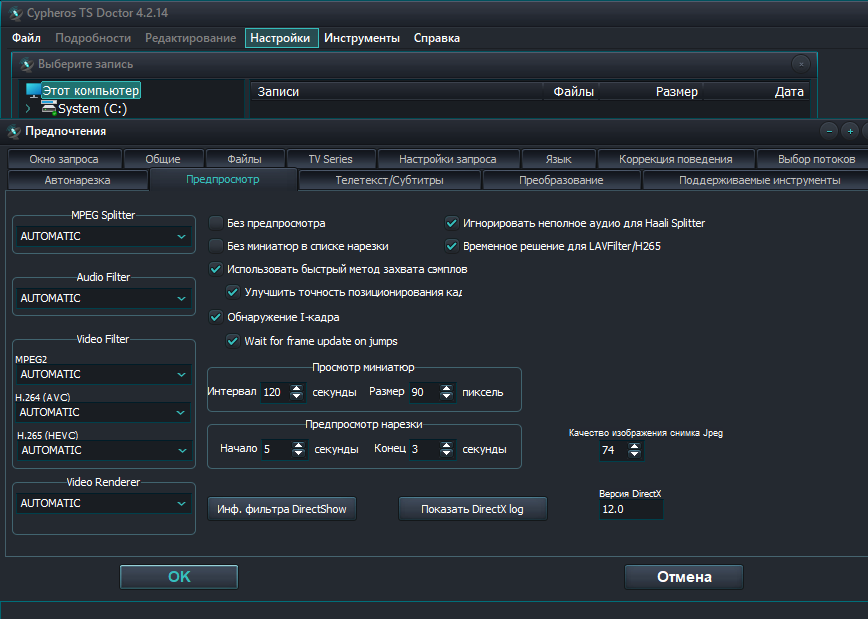Increase the Интервал seconds value
Screen dimensions: 868x619
297,387
